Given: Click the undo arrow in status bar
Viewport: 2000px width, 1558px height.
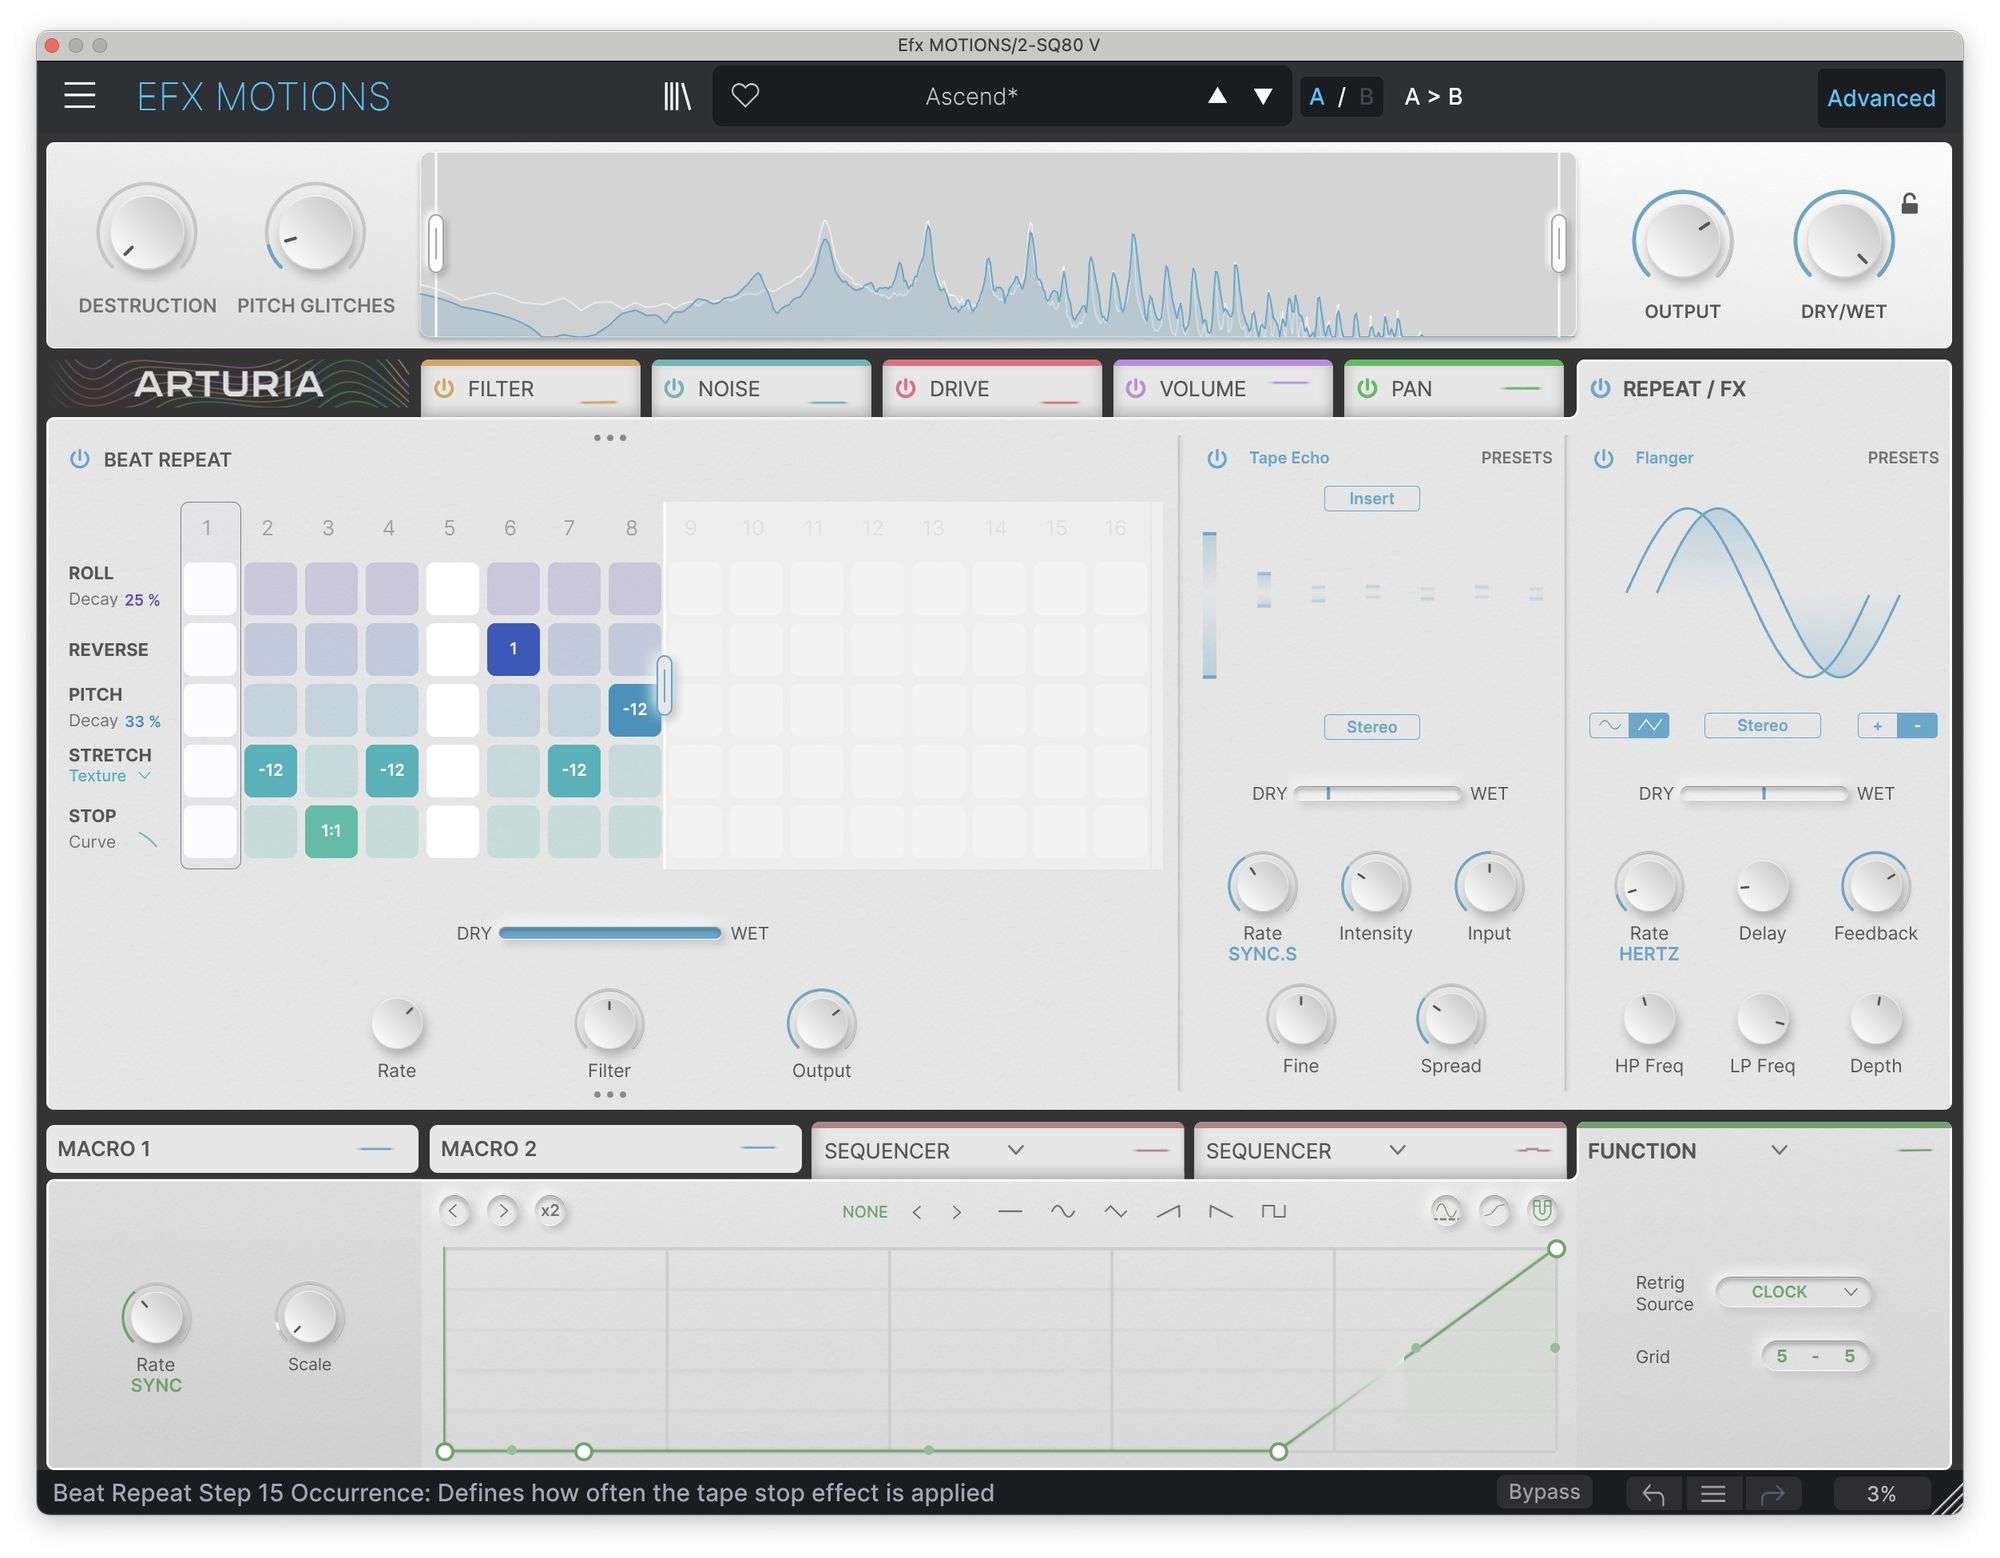Looking at the screenshot, I should [x=1653, y=1494].
